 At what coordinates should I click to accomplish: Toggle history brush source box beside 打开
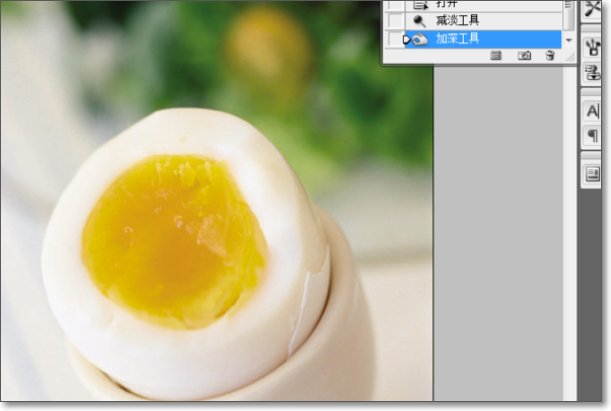pyautogui.click(x=394, y=4)
